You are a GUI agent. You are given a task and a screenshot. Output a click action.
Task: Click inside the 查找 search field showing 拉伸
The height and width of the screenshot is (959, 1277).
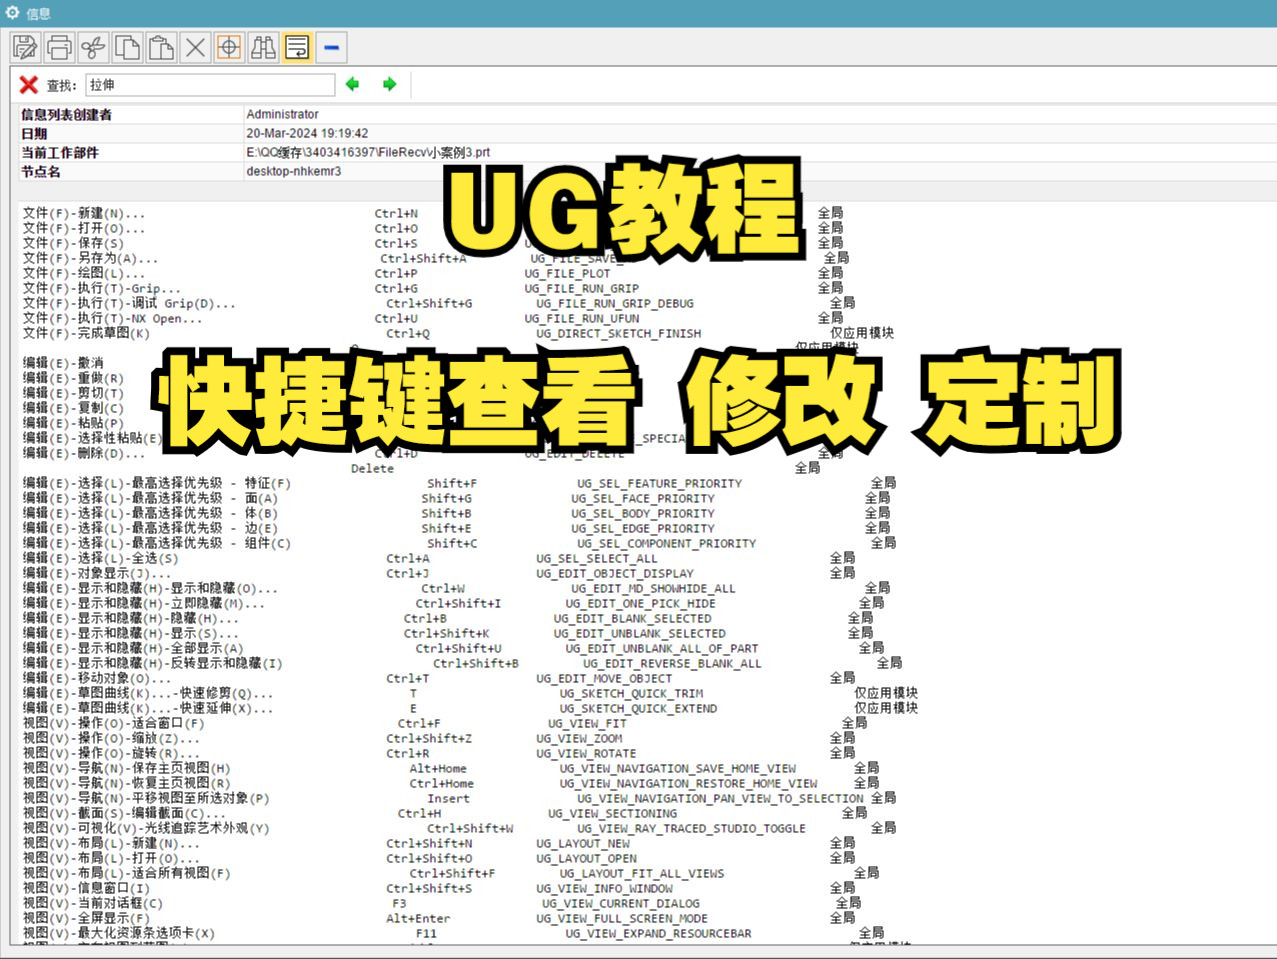pos(210,84)
